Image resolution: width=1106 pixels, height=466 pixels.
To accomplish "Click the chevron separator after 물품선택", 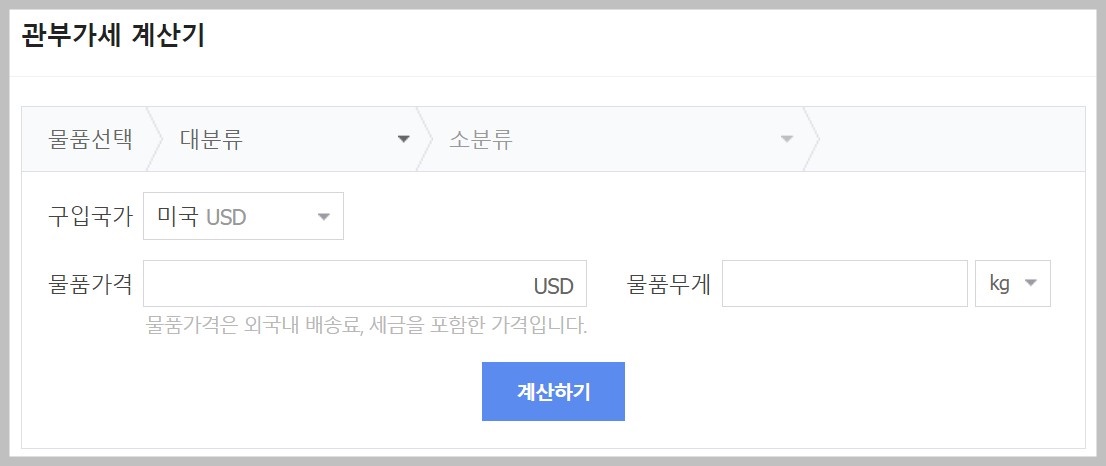I will 156,139.
